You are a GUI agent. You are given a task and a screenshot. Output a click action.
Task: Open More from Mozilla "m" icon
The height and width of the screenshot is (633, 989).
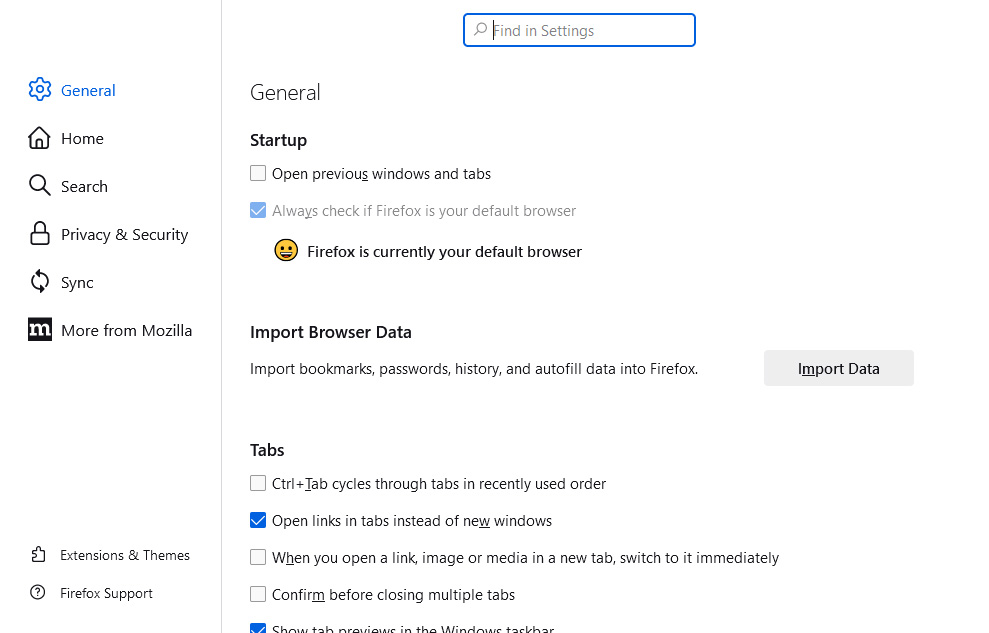tap(40, 330)
